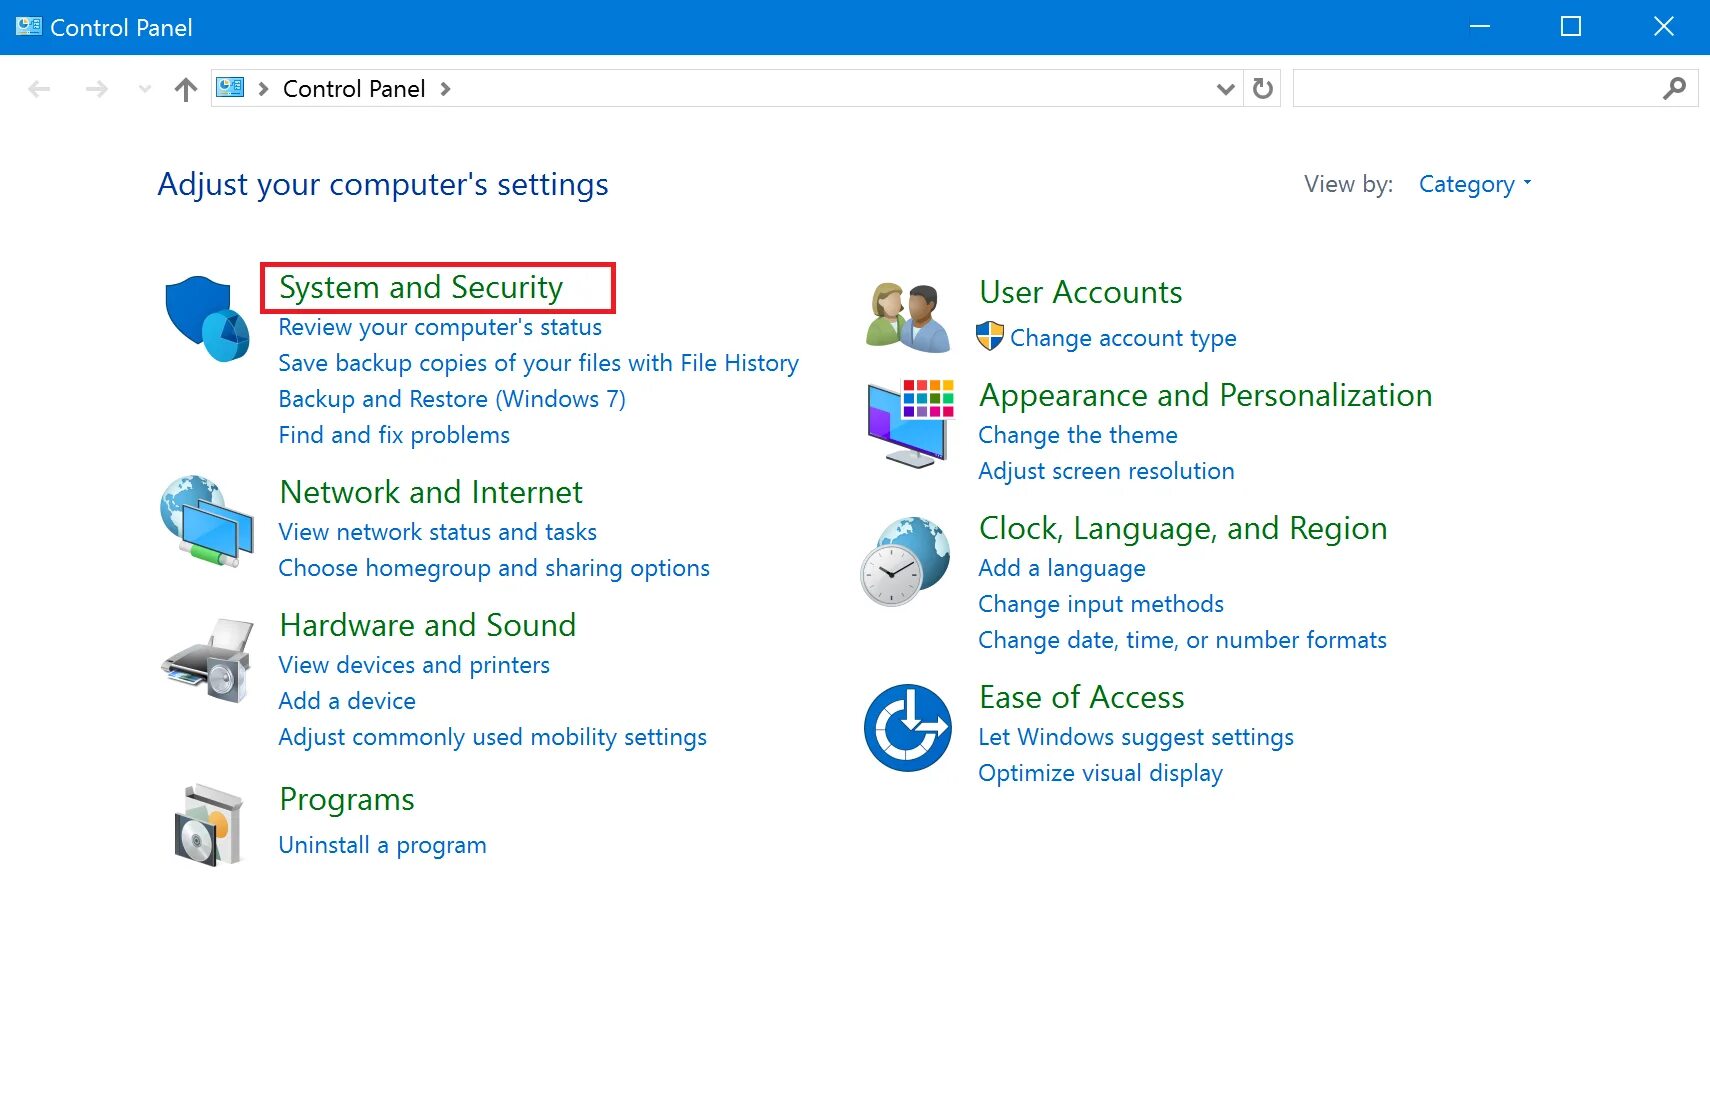Go forward with the Forward arrow
The image size is (1710, 1101).
[97, 89]
